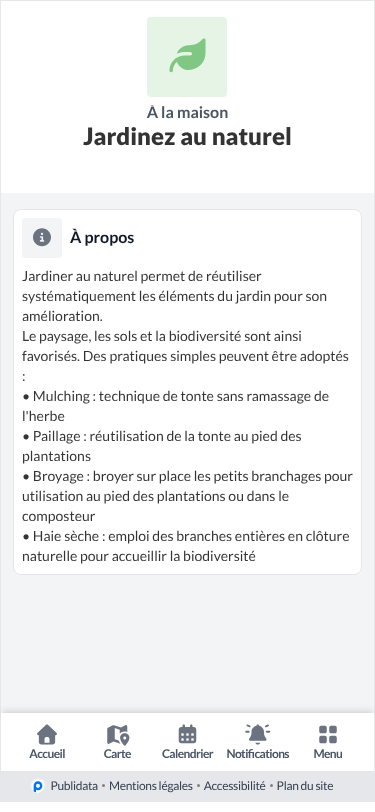Image resolution: width=375 pixels, height=812 pixels.
Task: Go to the Accueil tab label
Action: tap(47, 754)
